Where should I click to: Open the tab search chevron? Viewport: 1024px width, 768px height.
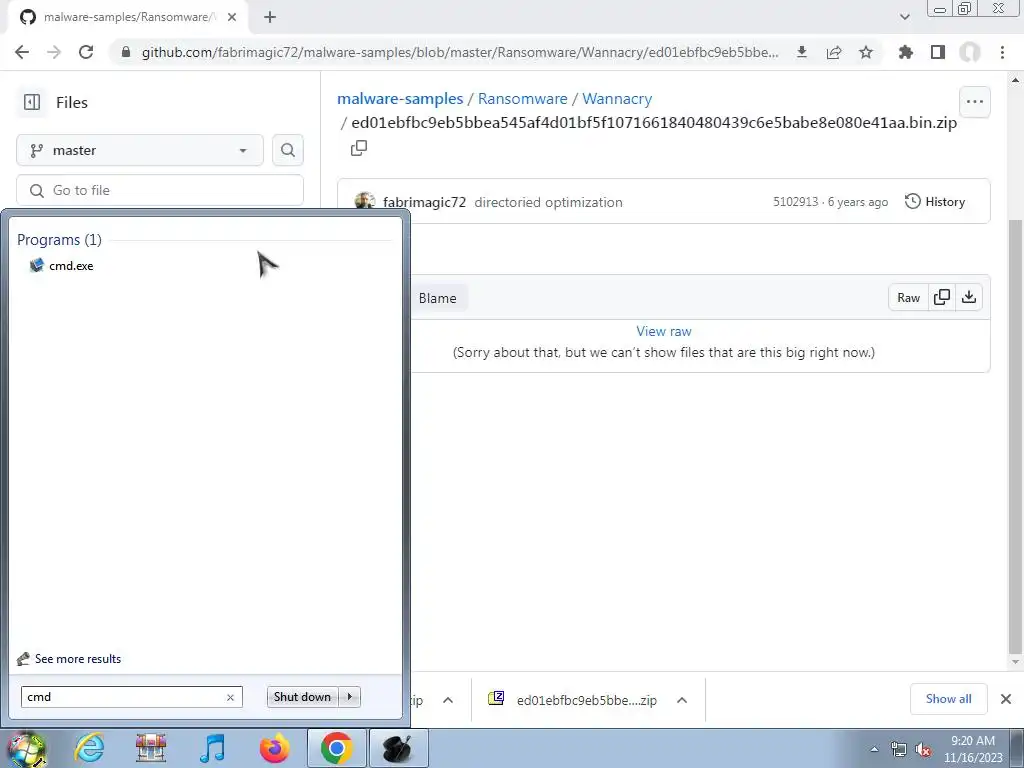(x=904, y=17)
